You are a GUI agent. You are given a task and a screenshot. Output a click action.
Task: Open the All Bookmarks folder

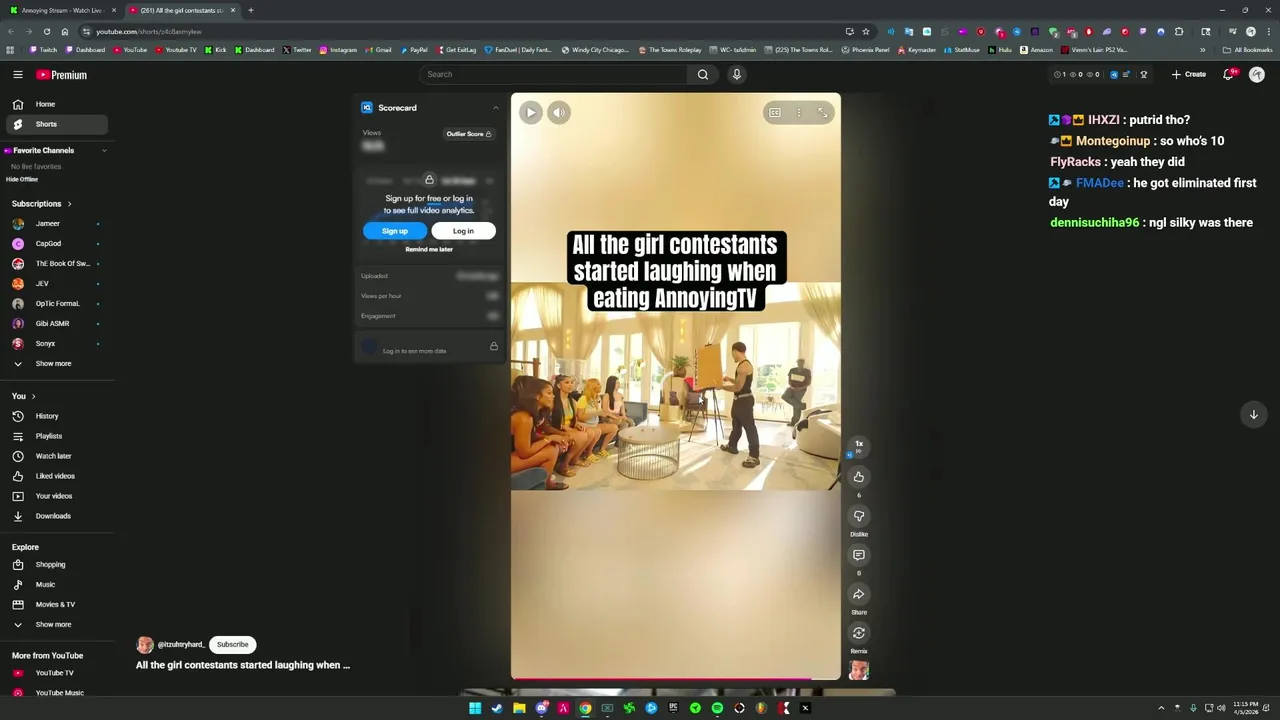click(1248, 50)
